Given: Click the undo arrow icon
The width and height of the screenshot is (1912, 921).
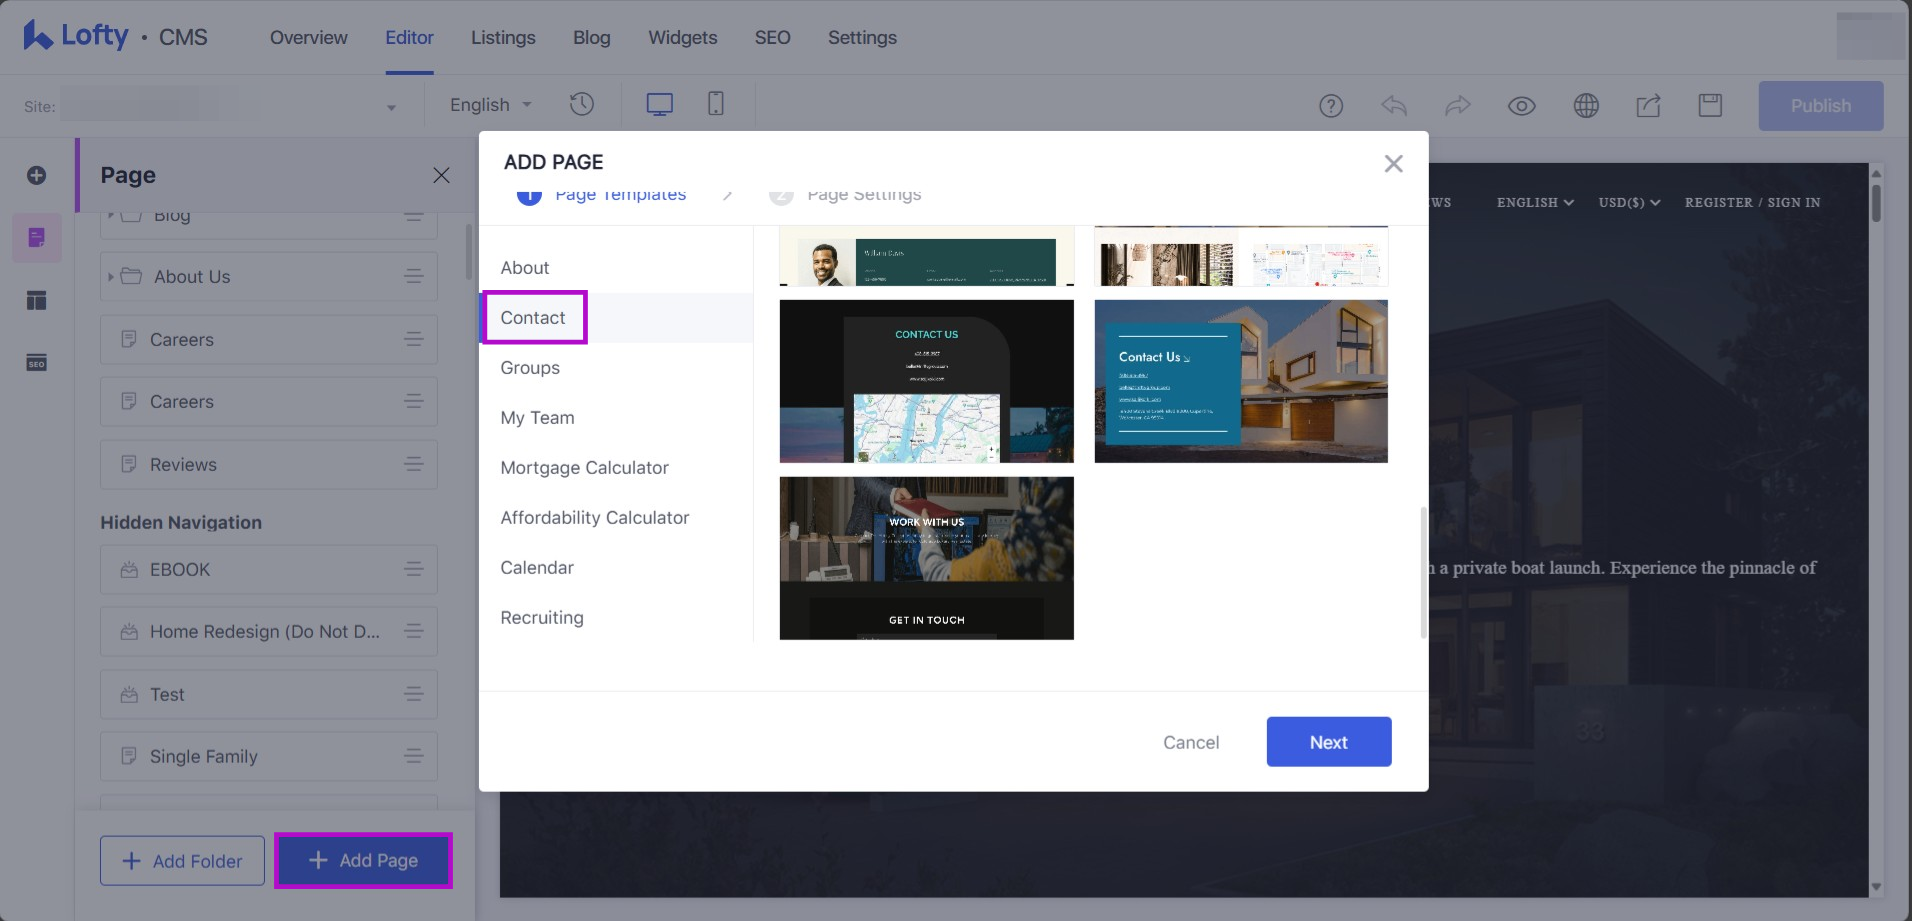Looking at the screenshot, I should point(1394,106).
